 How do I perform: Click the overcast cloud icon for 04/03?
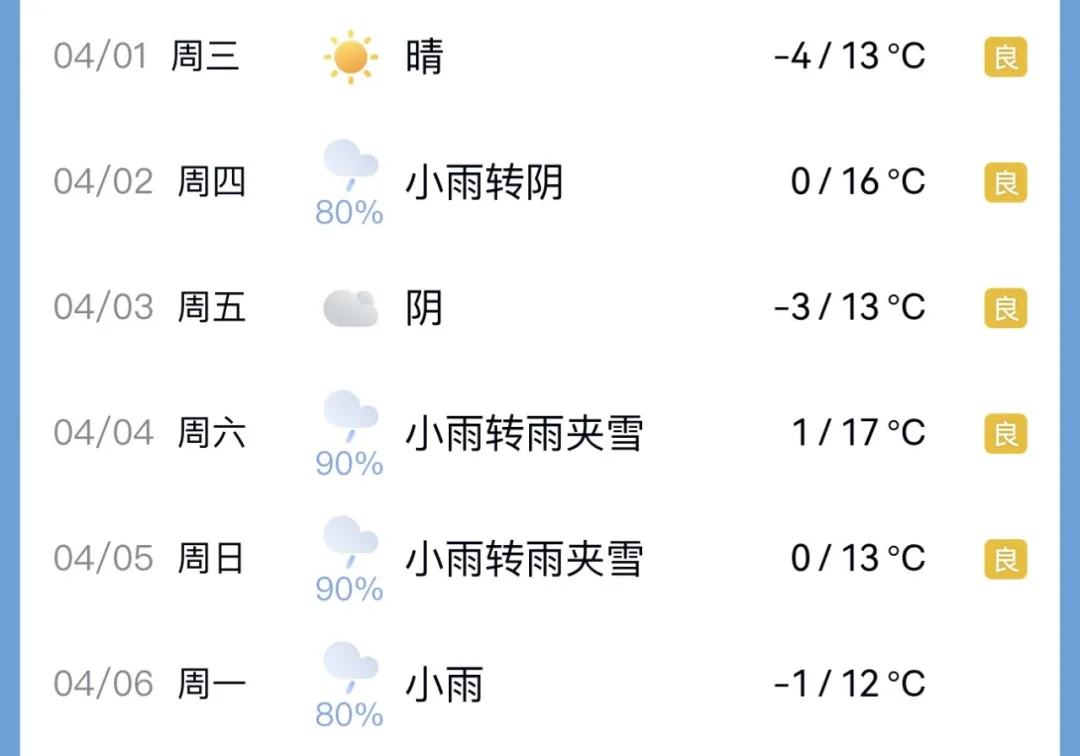pos(351,309)
